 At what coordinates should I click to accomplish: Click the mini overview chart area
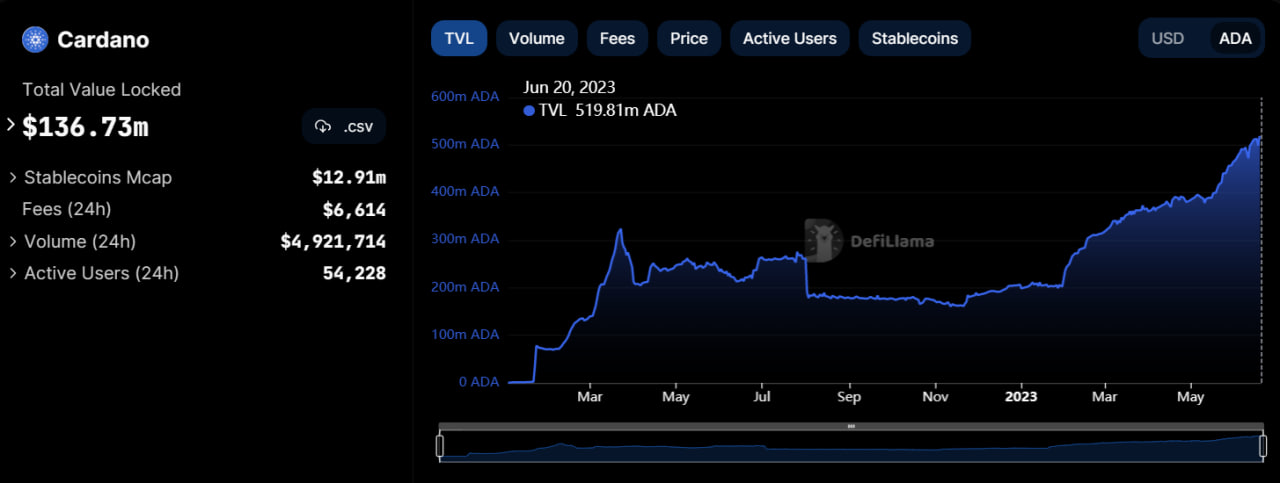tap(851, 447)
